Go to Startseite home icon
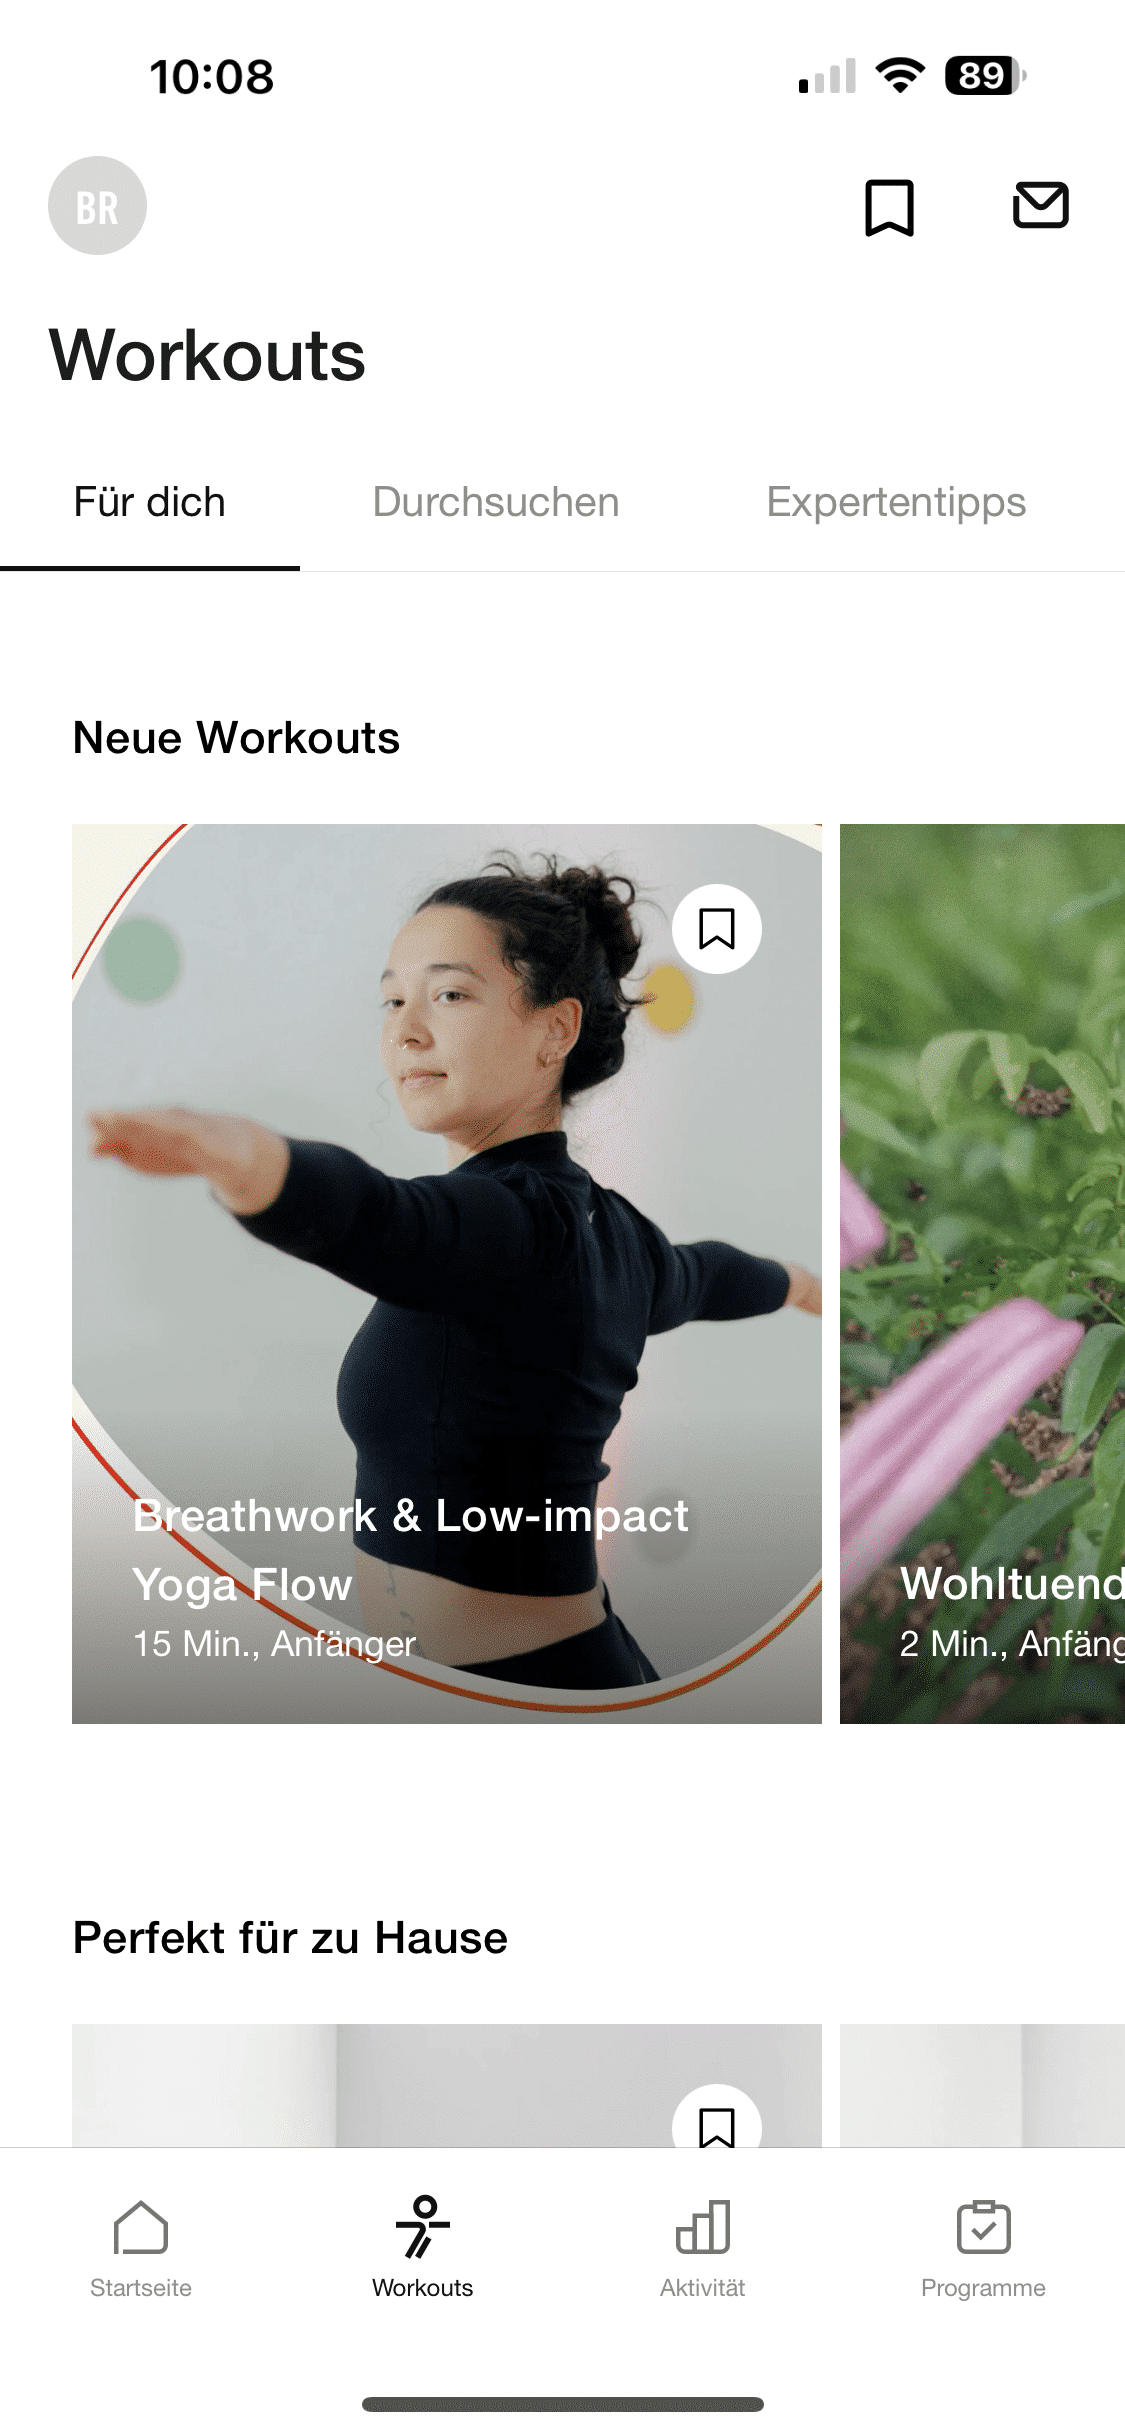1125x2436 pixels. pyautogui.click(x=141, y=2228)
